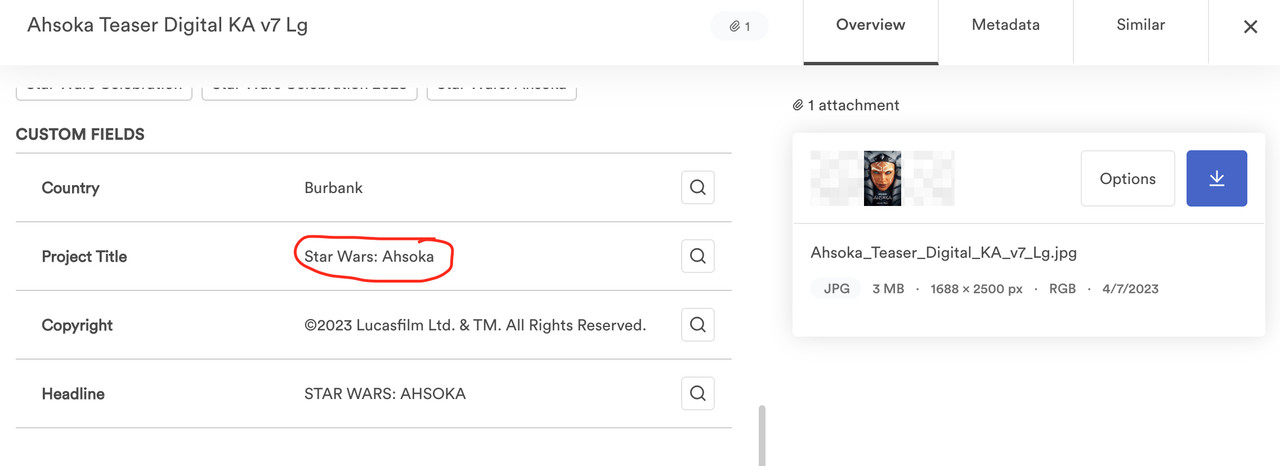Select the Ahsoka poster thumbnail
Screen dimensions: 1280x466
pyautogui.click(x=882, y=178)
